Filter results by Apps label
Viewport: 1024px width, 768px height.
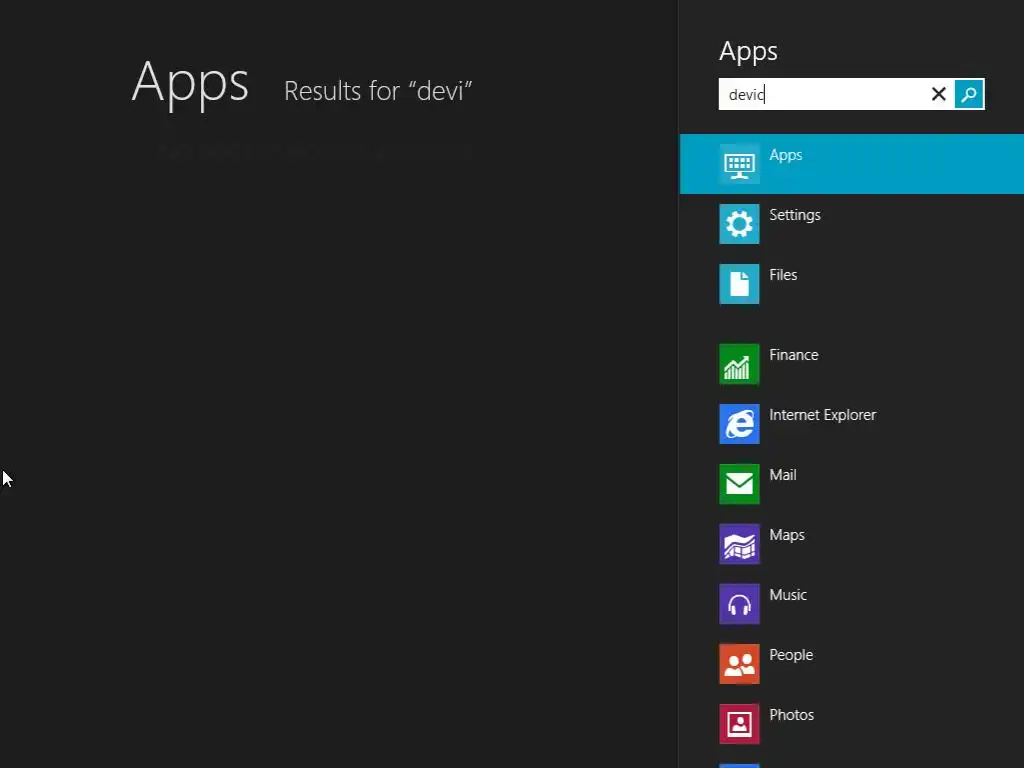(x=786, y=155)
